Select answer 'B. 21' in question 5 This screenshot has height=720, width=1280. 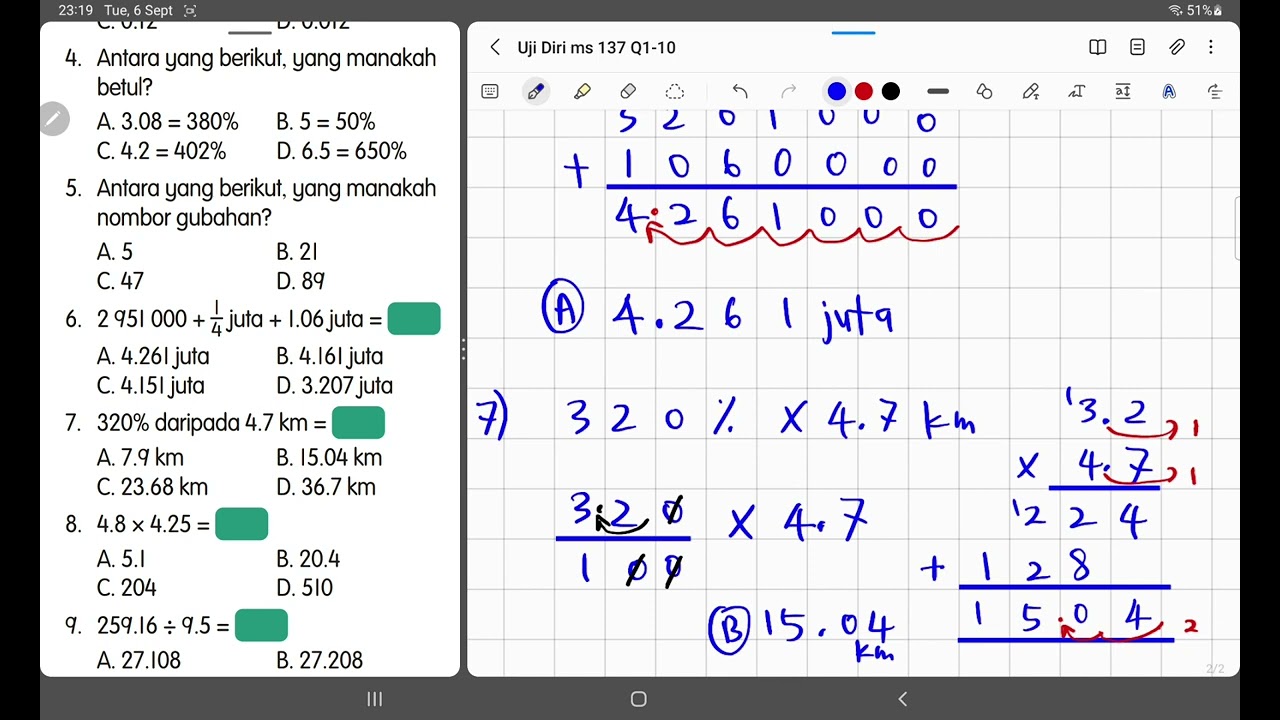tap(297, 252)
